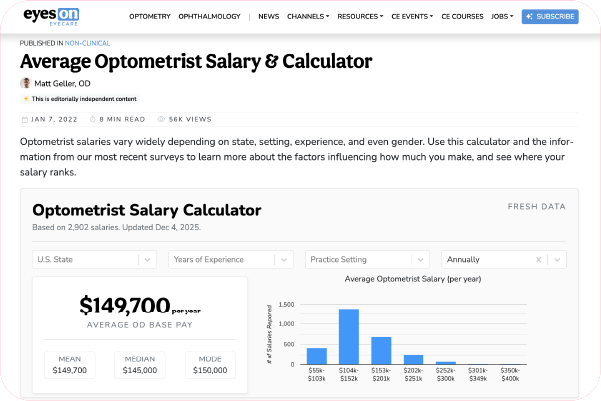Click the eye icon beside 56K views
Viewport: 601px width, 401px height.
pyautogui.click(x=161, y=119)
